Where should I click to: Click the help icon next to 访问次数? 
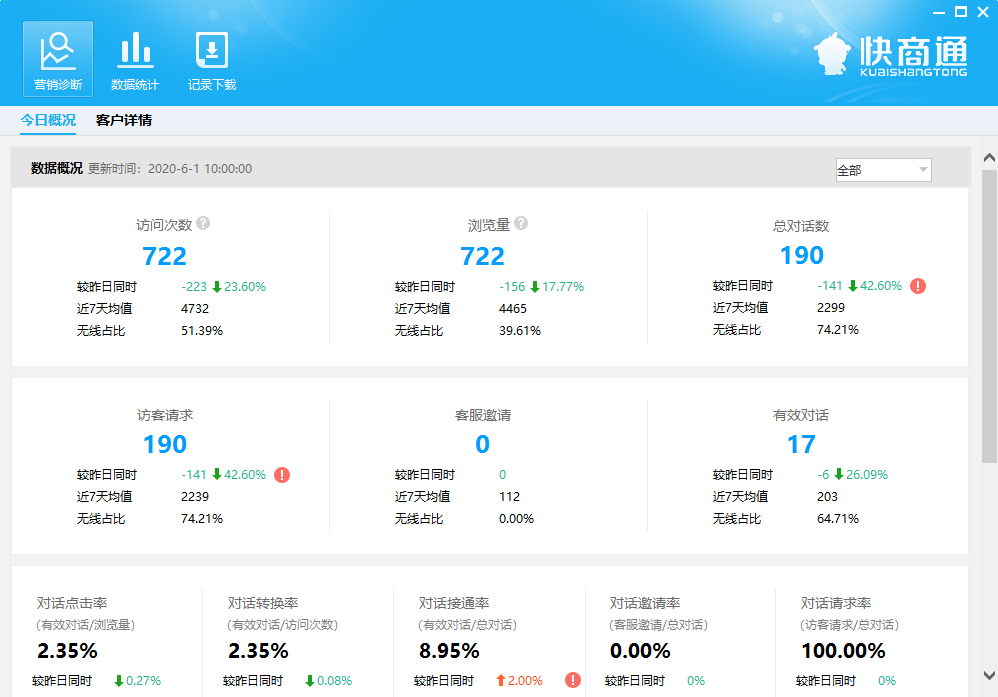[203, 224]
